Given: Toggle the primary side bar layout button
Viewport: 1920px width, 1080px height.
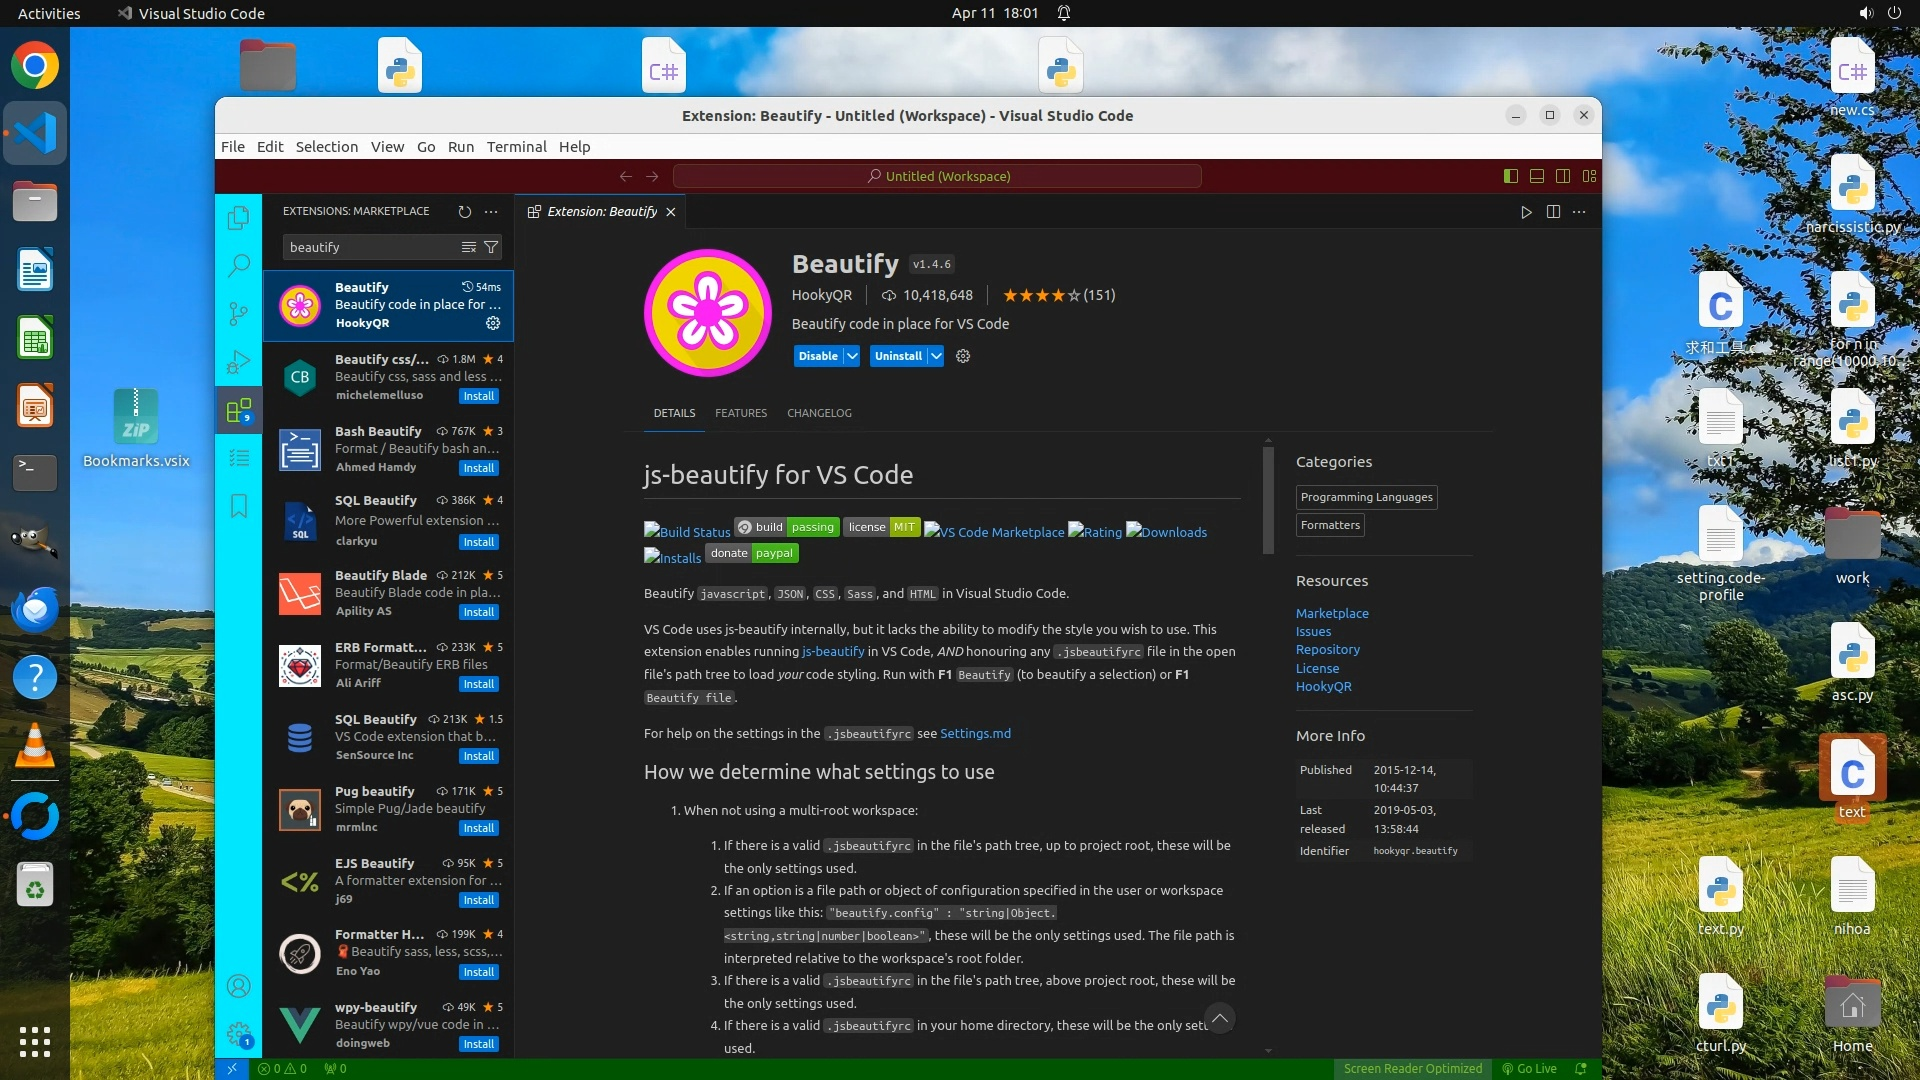Looking at the screenshot, I should [x=1511, y=176].
